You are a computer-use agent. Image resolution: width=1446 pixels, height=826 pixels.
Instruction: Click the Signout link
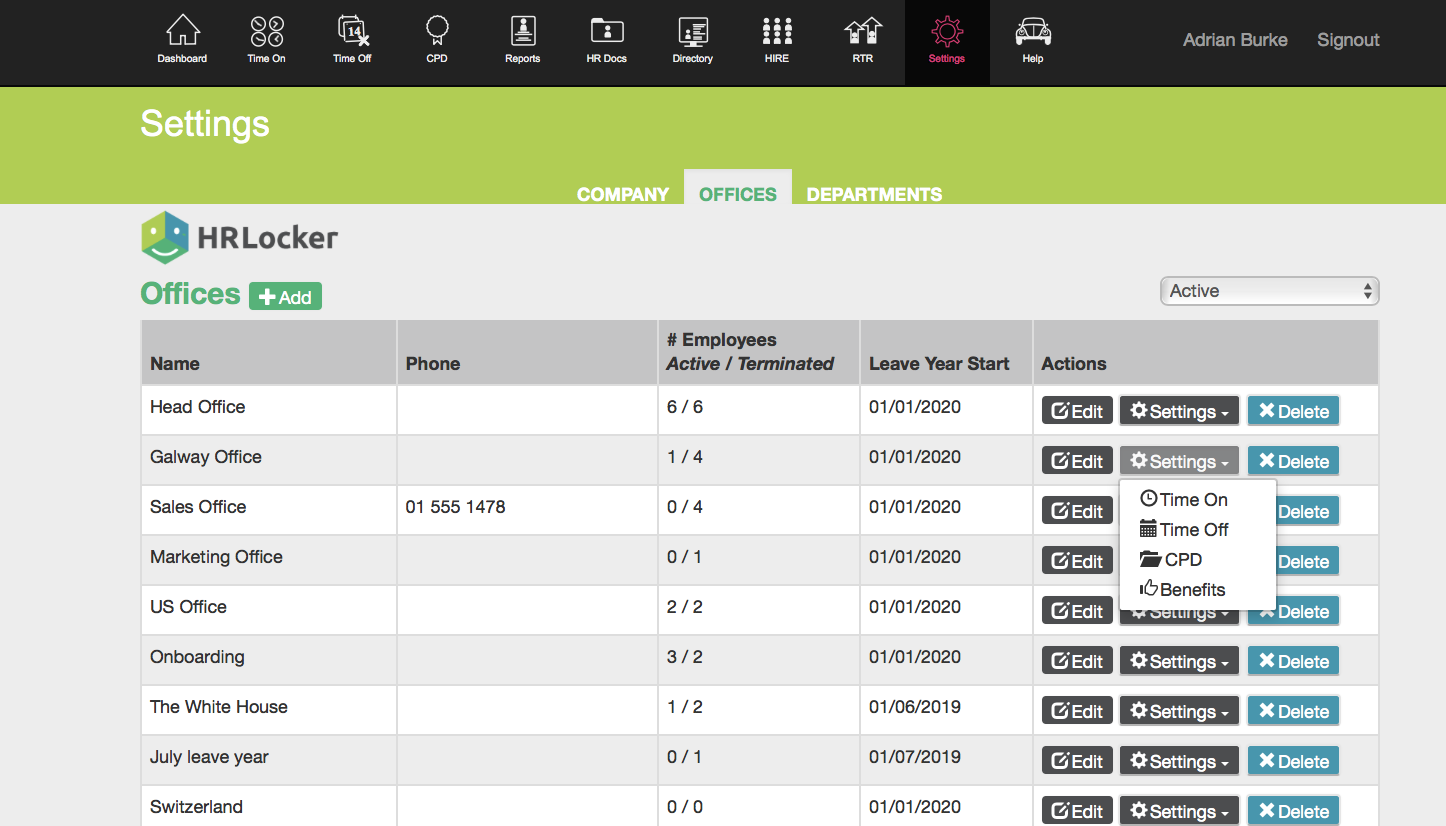(x=1348, y=40)
